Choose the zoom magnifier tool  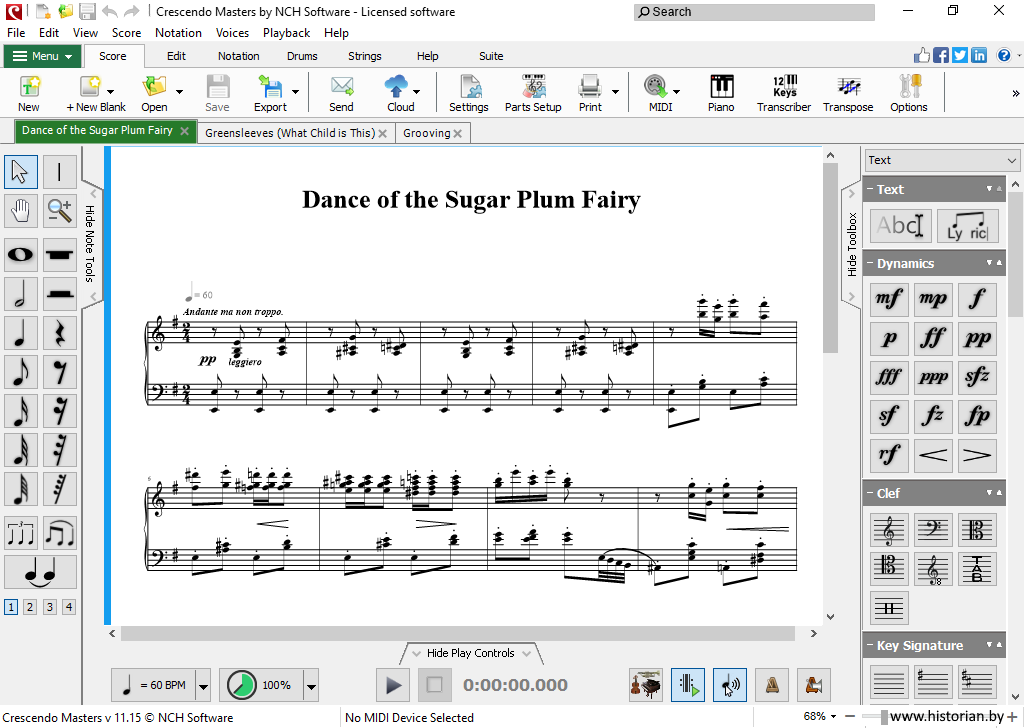tap(59, 210)
